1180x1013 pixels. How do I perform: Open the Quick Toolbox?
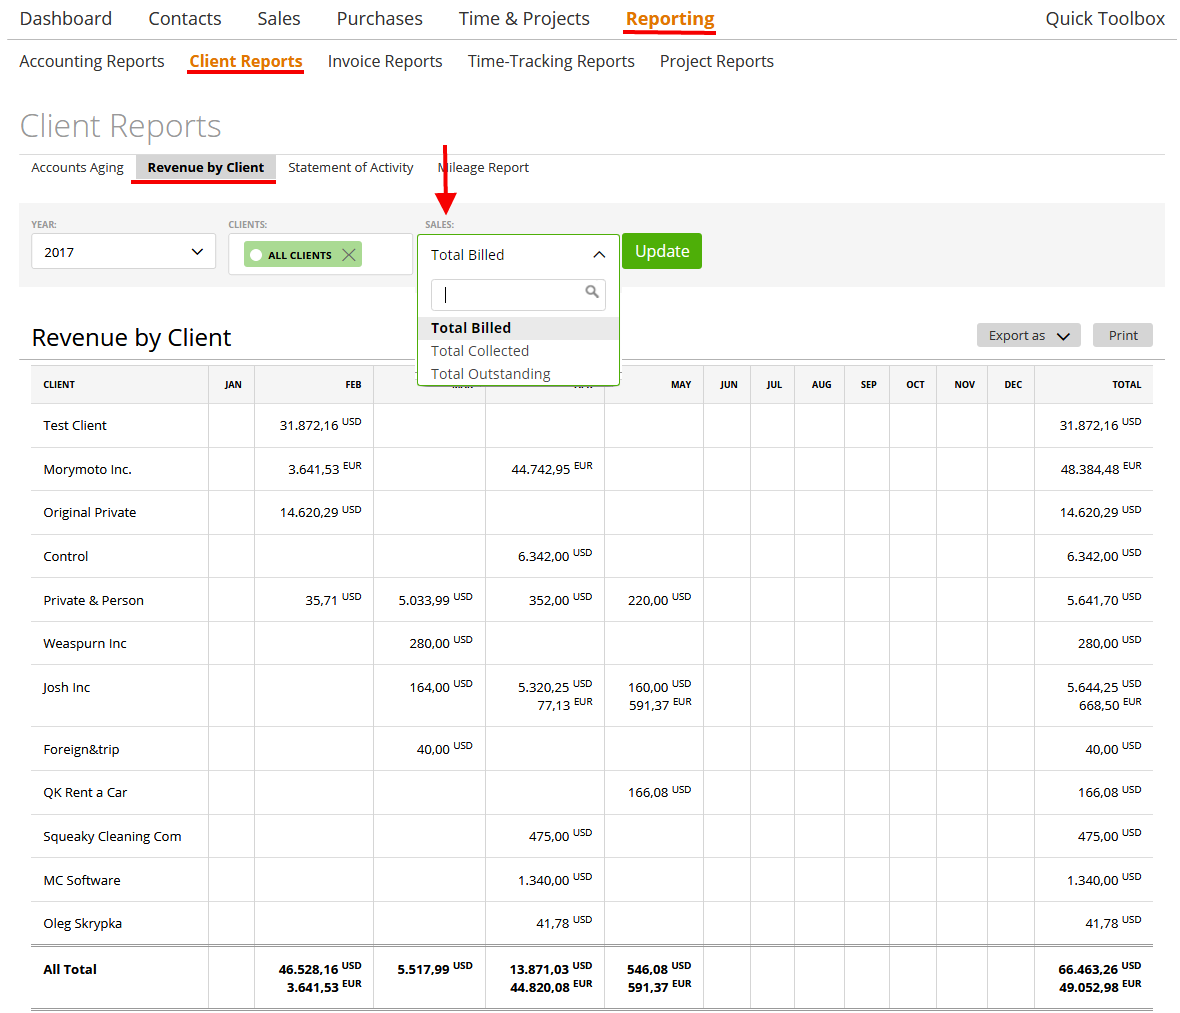pyautogui.click(x=1105, y=18)
